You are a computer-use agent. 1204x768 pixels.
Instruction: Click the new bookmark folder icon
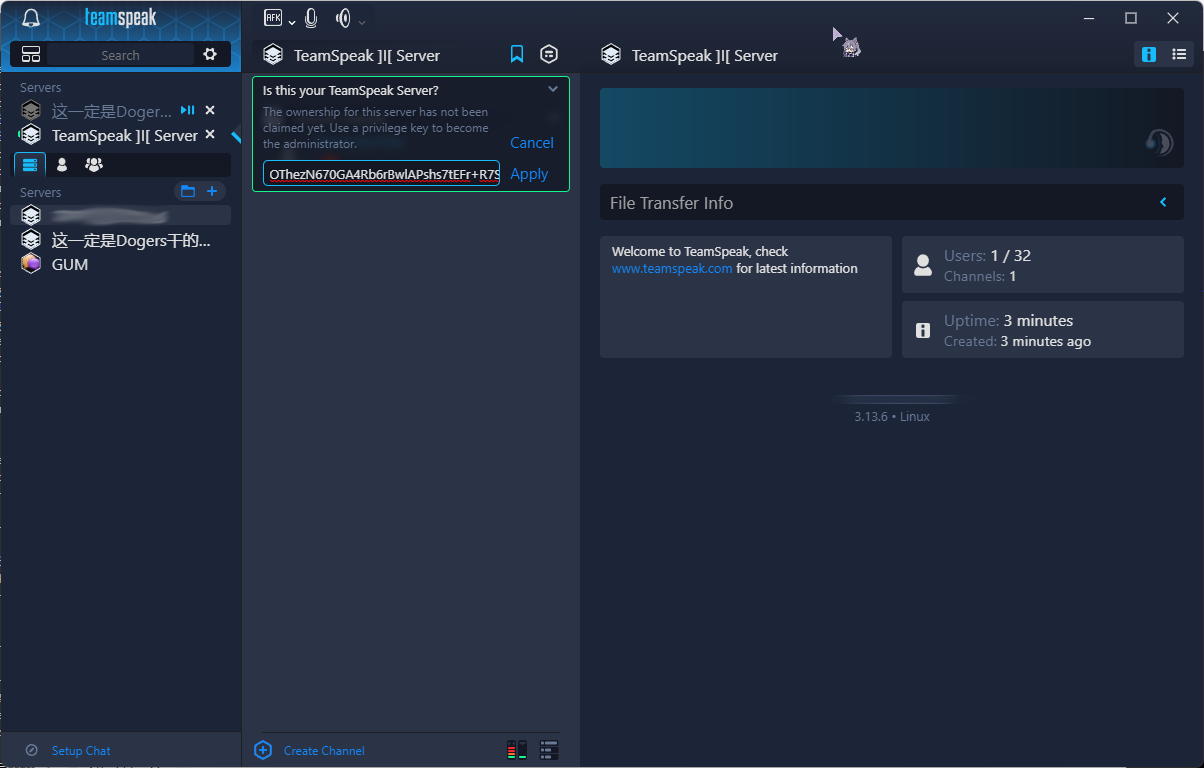click(187, 191)
